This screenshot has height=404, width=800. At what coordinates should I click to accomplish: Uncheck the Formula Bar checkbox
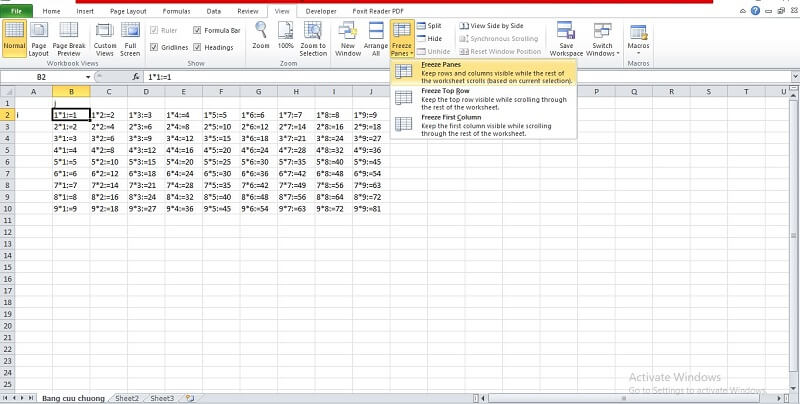pyautogui.click(x=196, y=31)
